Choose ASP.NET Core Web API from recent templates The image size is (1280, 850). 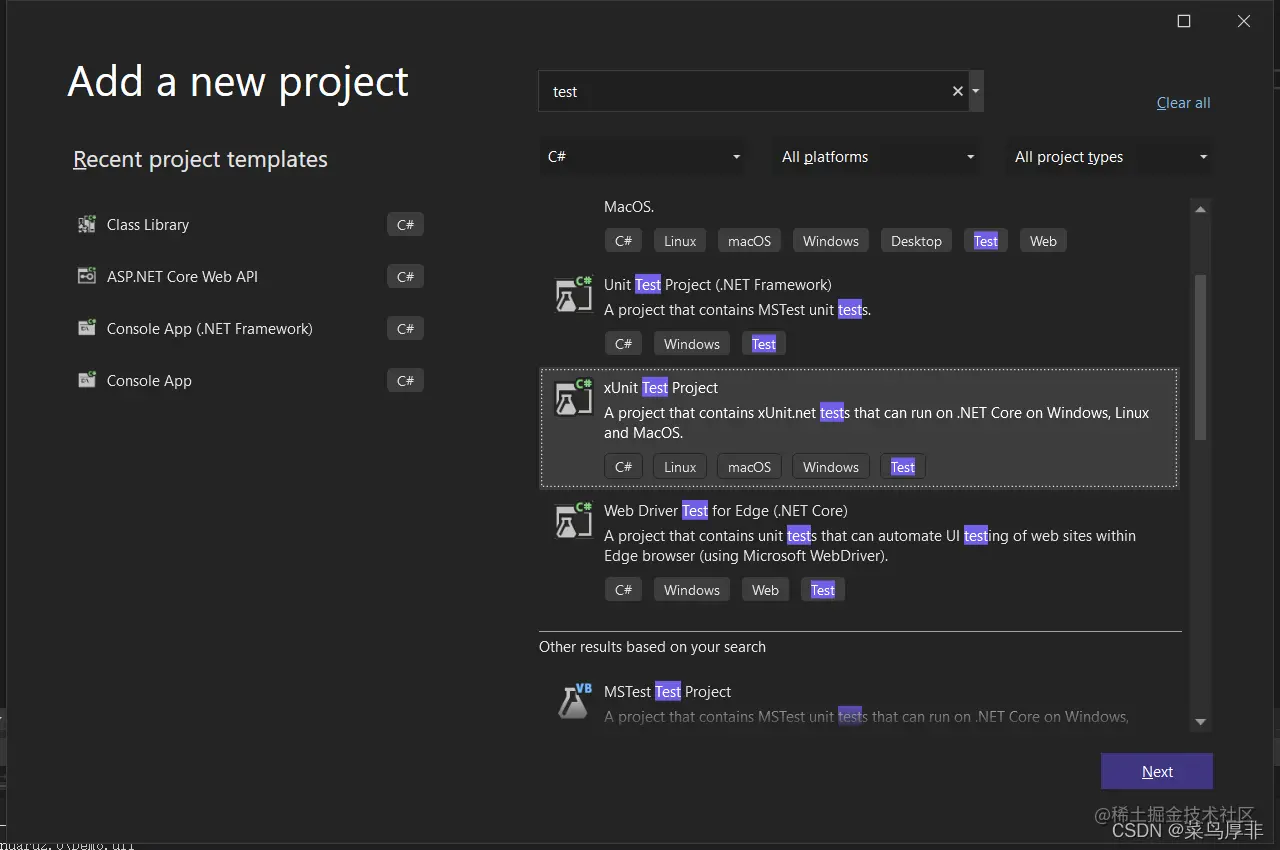182,277
